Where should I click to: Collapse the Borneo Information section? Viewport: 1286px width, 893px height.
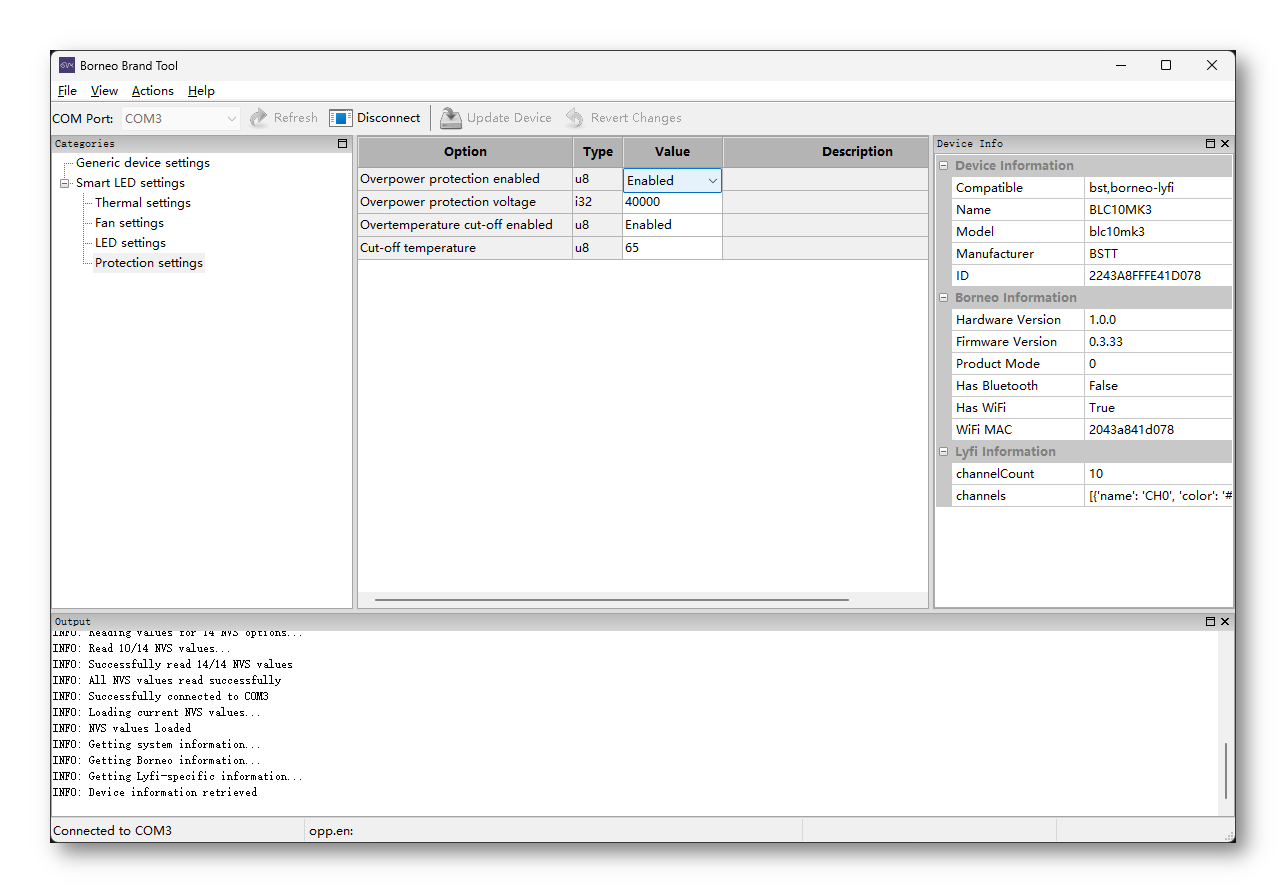[x=944, y=298]
